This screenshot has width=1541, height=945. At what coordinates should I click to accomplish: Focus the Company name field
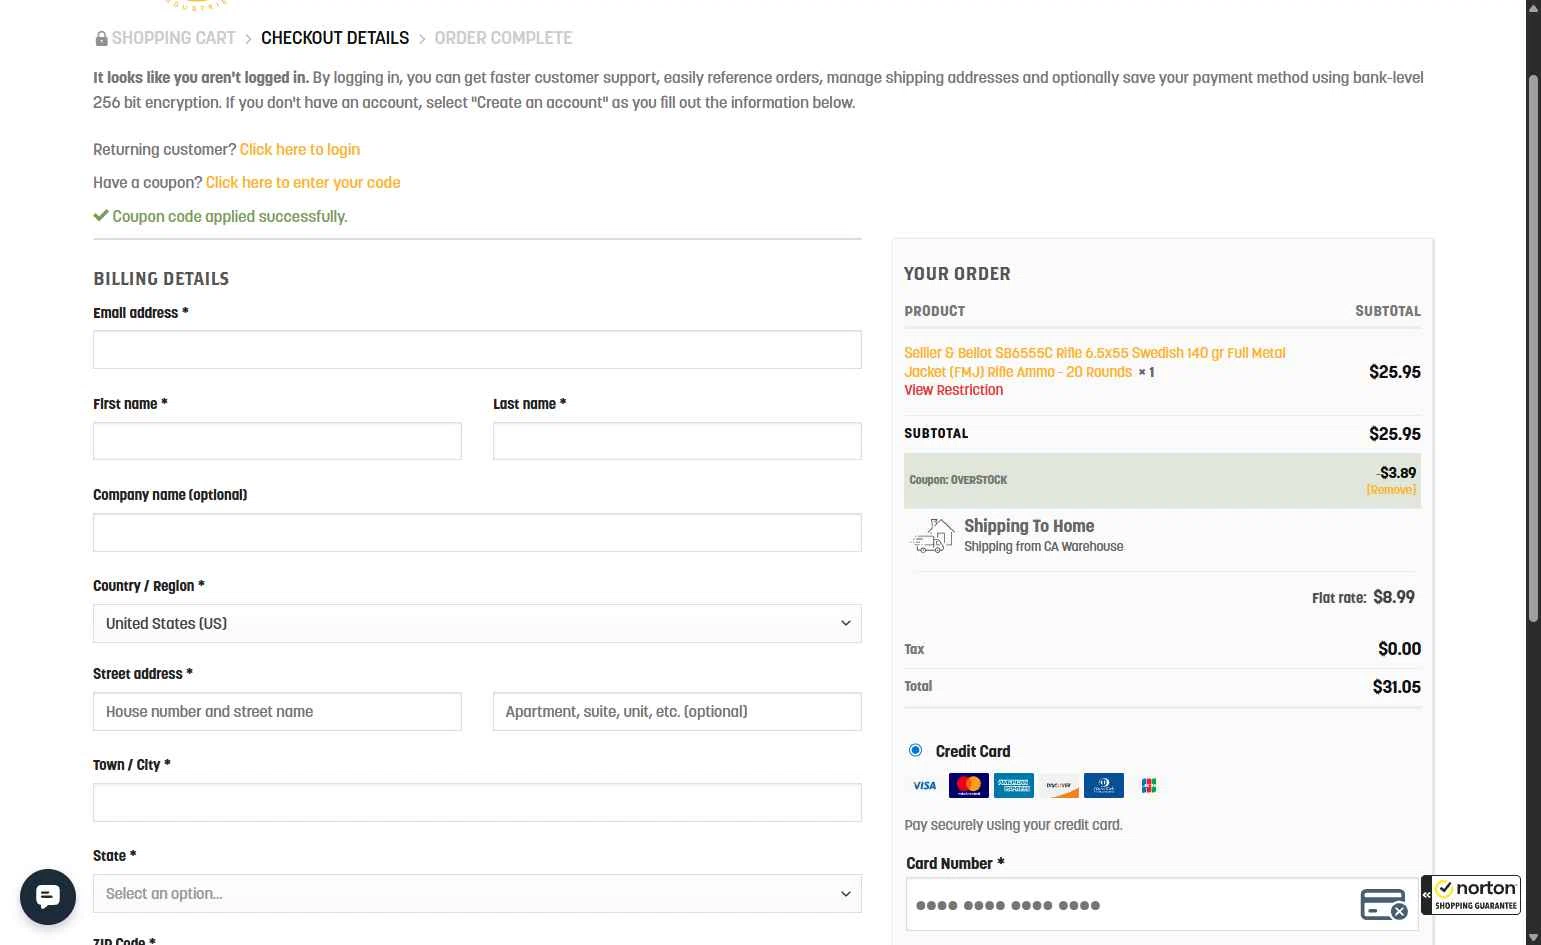coord(477,533)
